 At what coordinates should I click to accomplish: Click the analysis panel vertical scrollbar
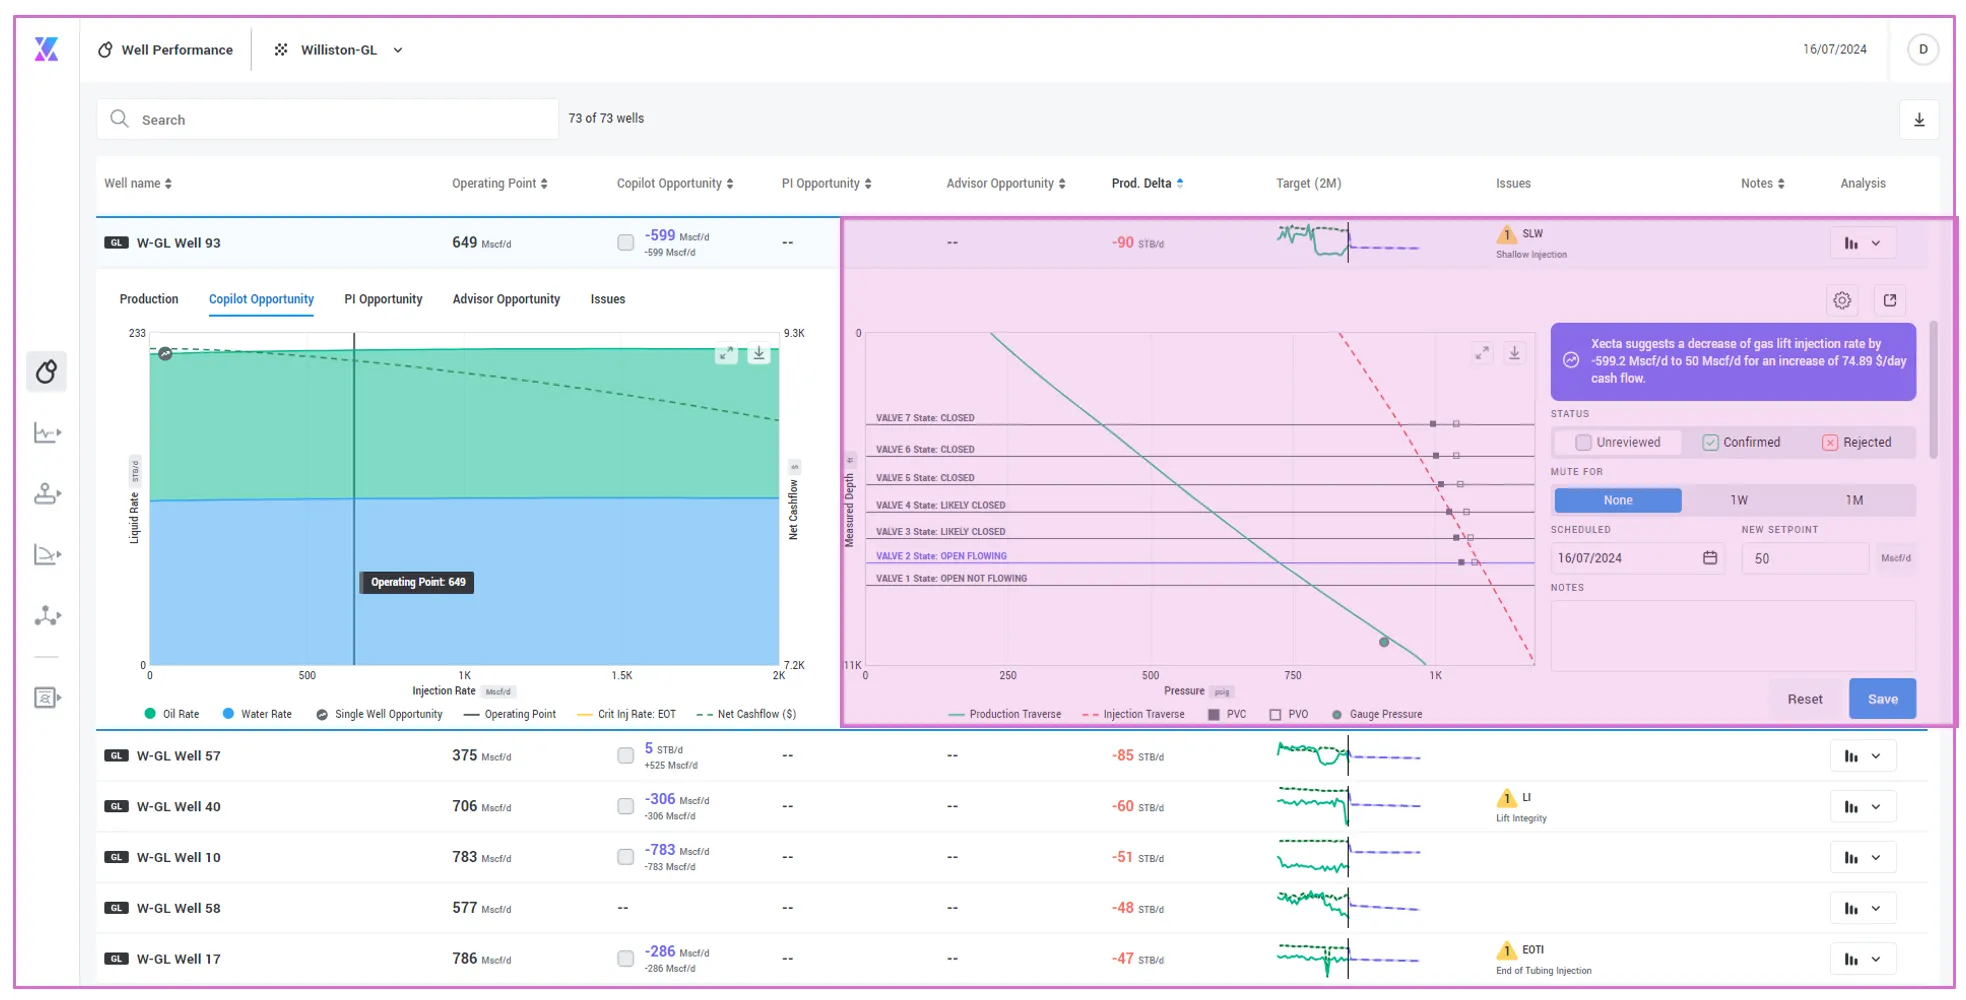tap(1934, 390)
